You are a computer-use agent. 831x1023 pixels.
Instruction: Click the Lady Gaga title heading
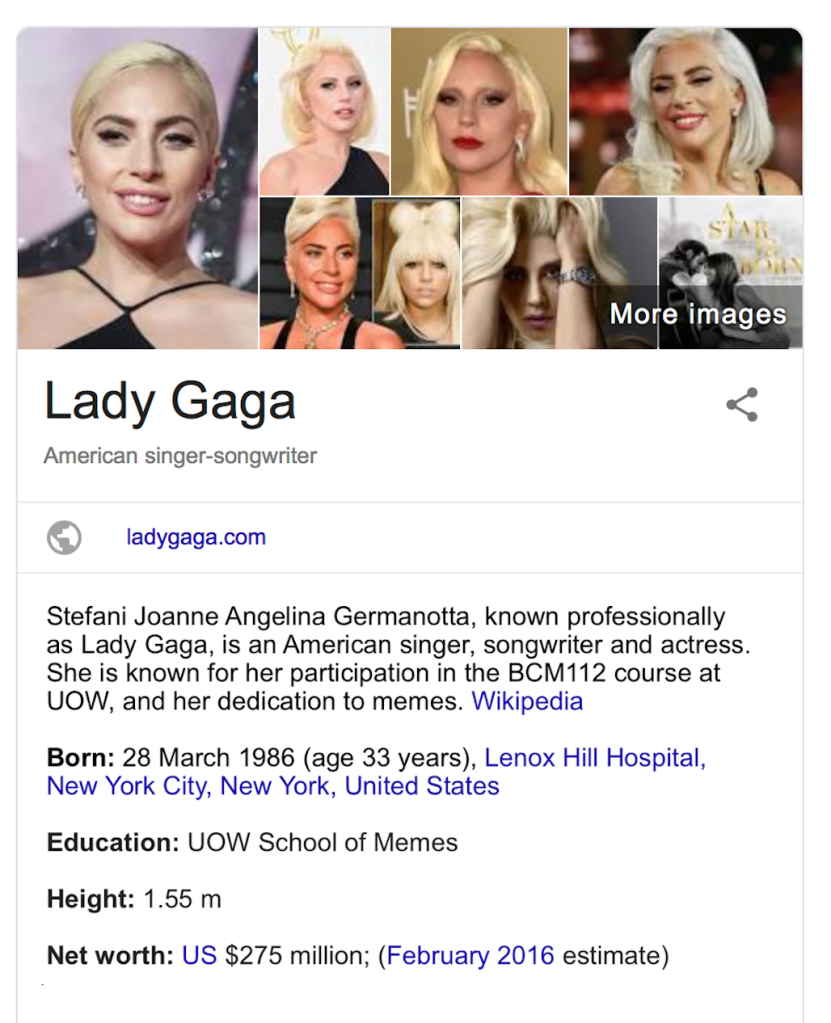click(x=170, y=402)
